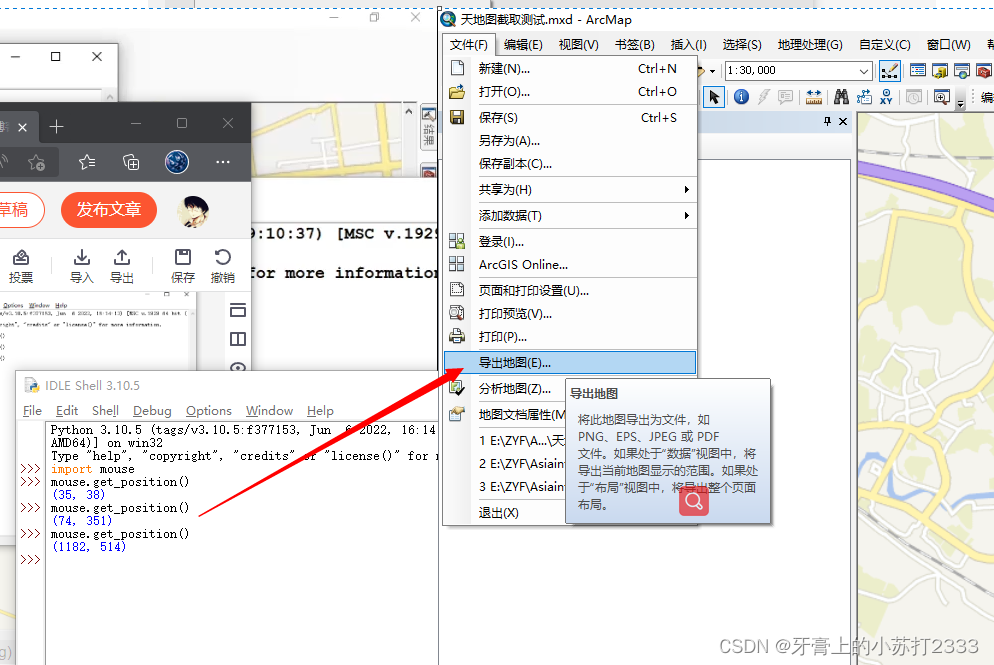
Task: Open the 书签(B) menu
Action: (x=635, y=44)
